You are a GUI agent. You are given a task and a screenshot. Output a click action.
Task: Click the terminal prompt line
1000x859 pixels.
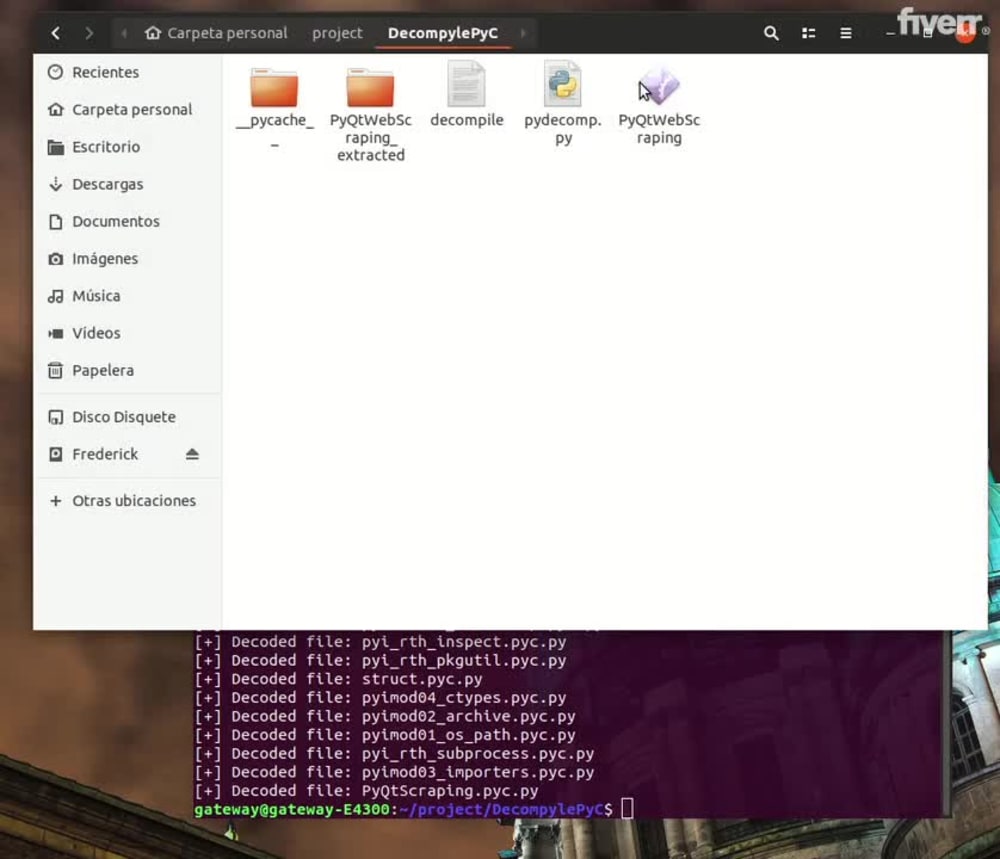pyautogui.click(x=400, y=809)
